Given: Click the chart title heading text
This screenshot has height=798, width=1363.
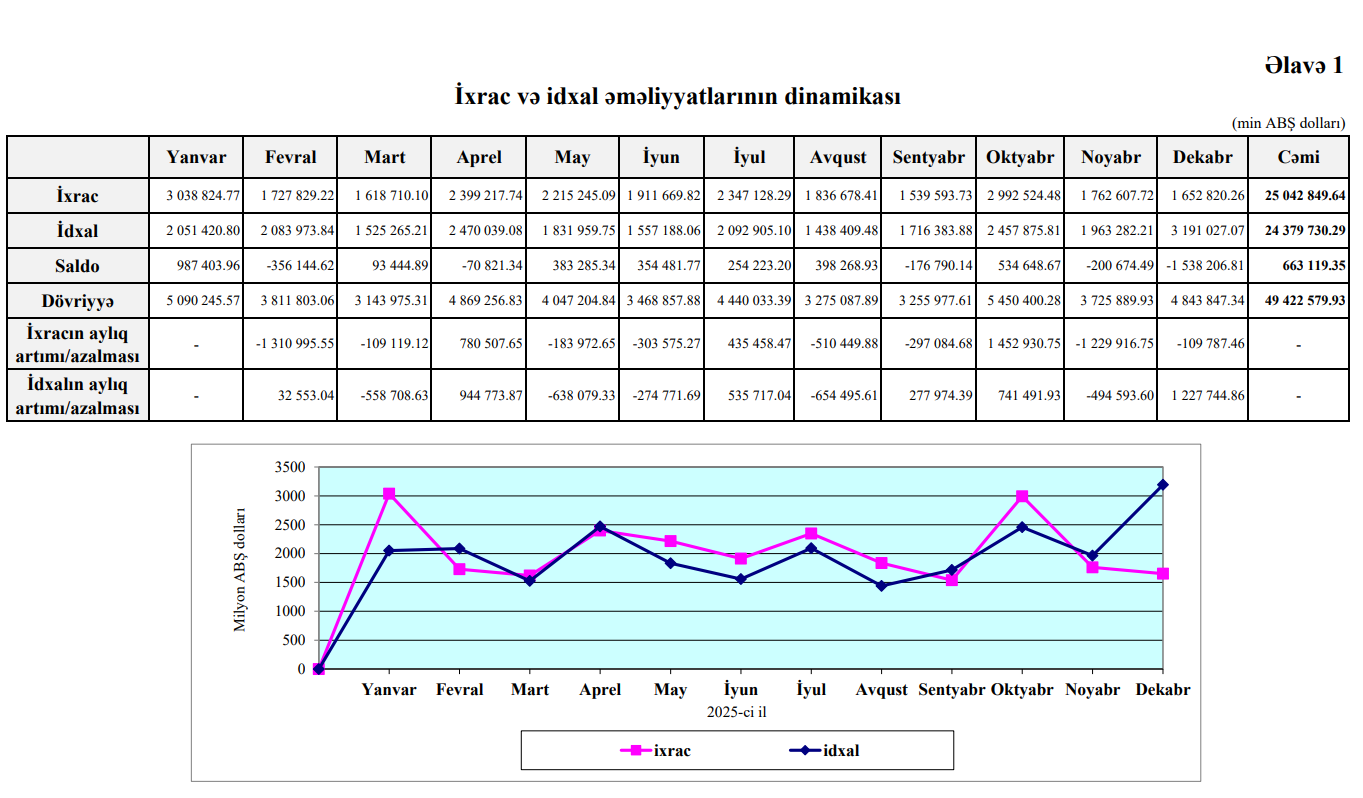Looking at the screenshot, I should [677, 97].
